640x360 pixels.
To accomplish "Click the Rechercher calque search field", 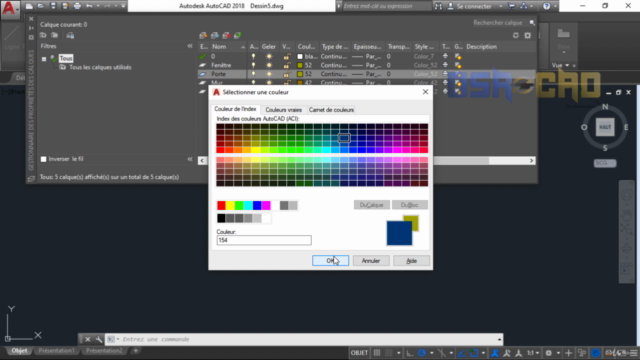I will pos(500,23).
